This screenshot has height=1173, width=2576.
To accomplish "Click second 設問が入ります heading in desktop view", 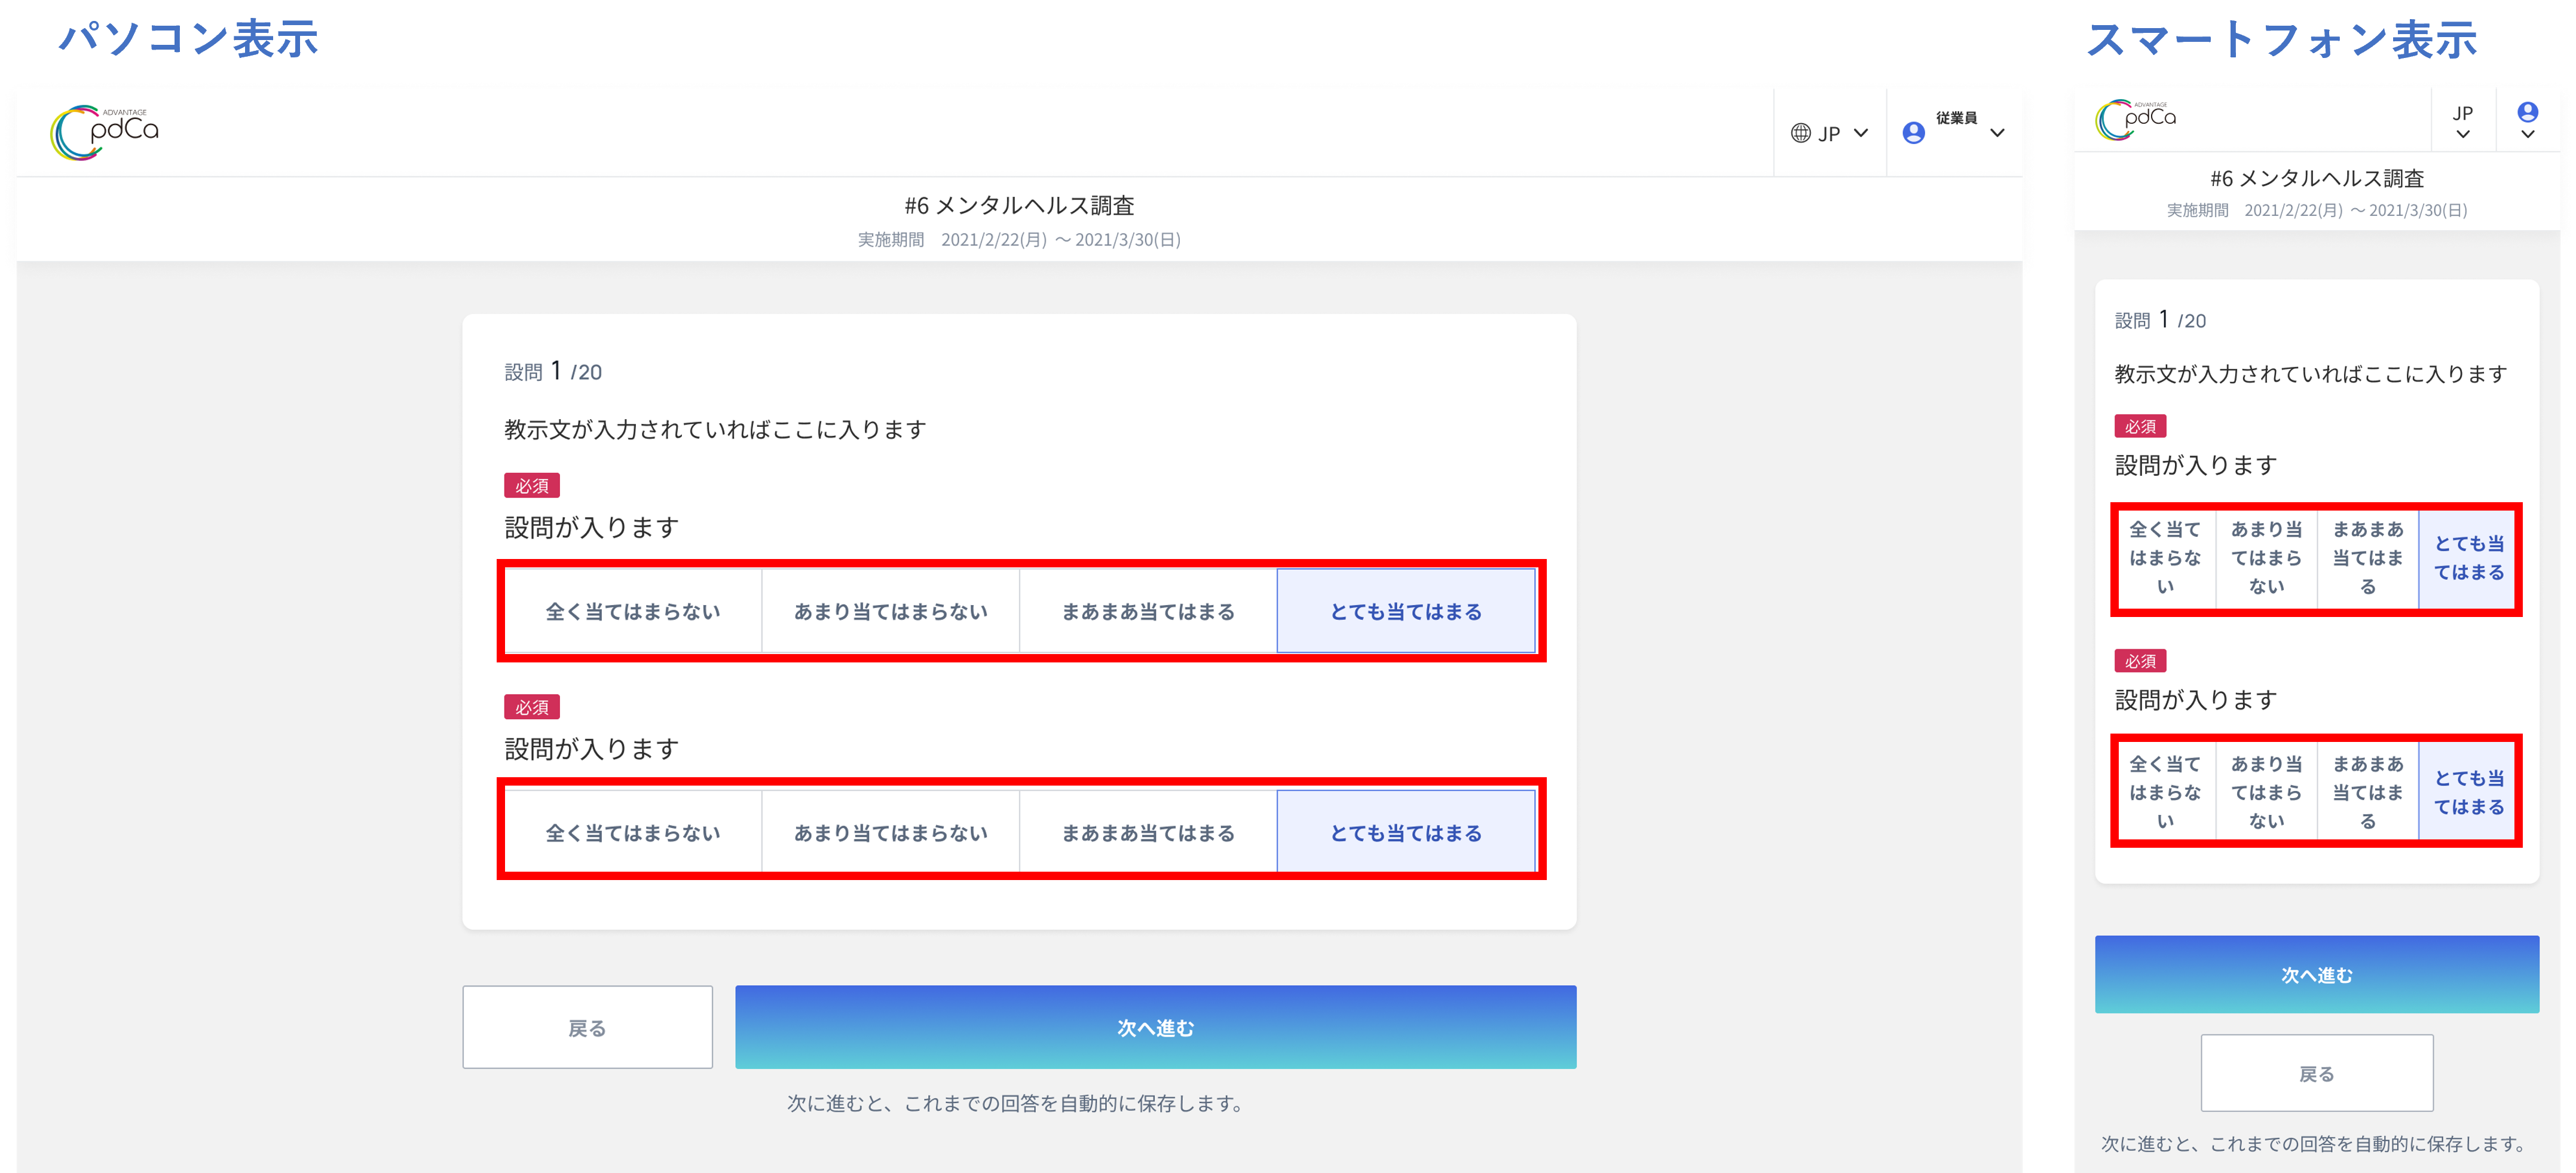I will point(592,749).
